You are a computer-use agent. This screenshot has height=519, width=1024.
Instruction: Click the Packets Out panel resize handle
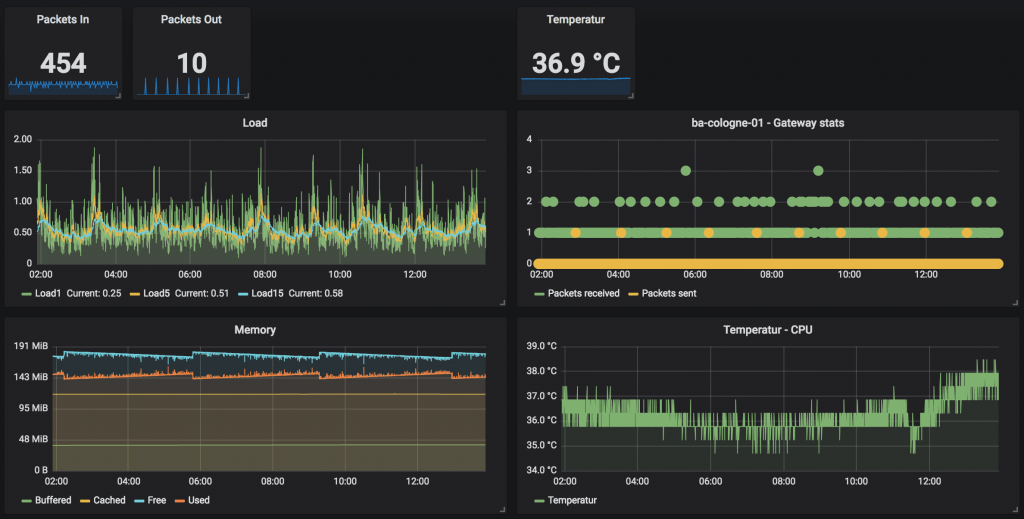click(x=246, y=97)
